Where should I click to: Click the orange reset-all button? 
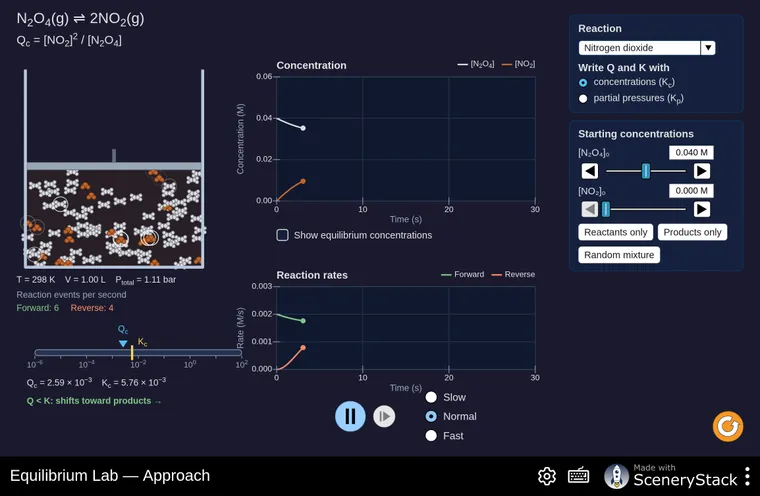[x=728, y=427]
